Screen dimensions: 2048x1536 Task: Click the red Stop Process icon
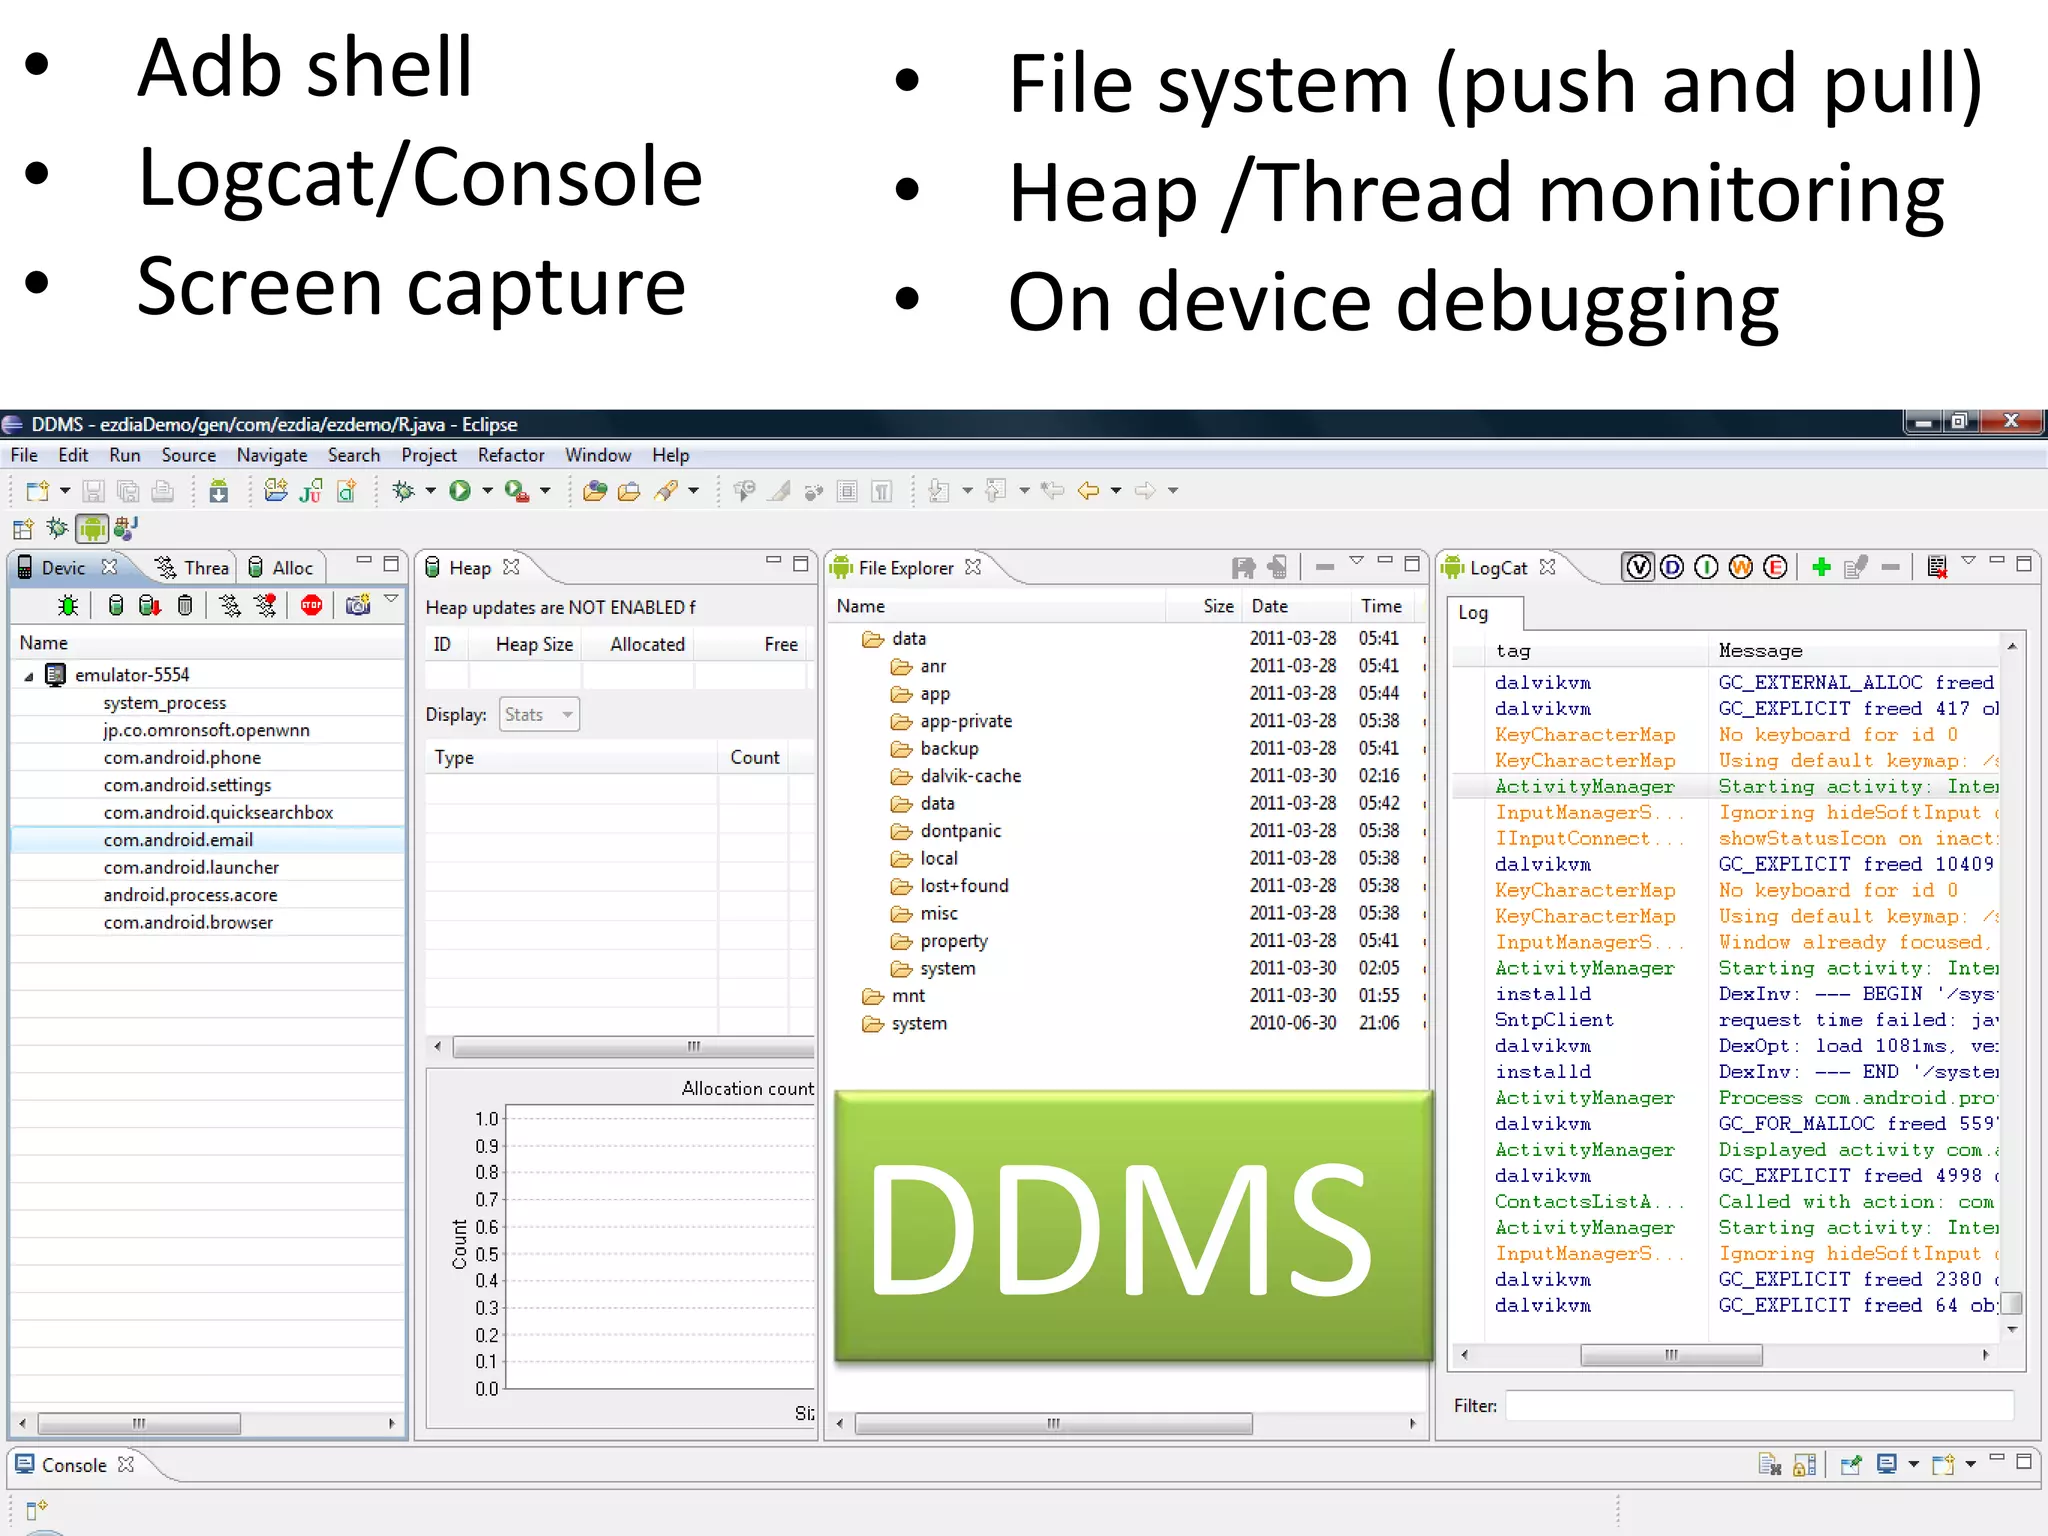312,605
